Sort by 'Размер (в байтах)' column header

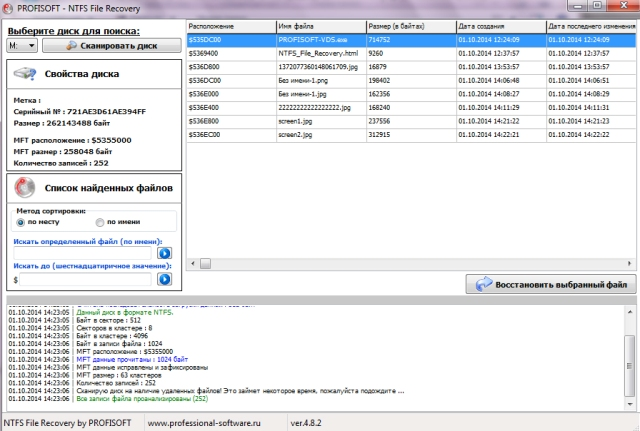[x=410, y=25]
